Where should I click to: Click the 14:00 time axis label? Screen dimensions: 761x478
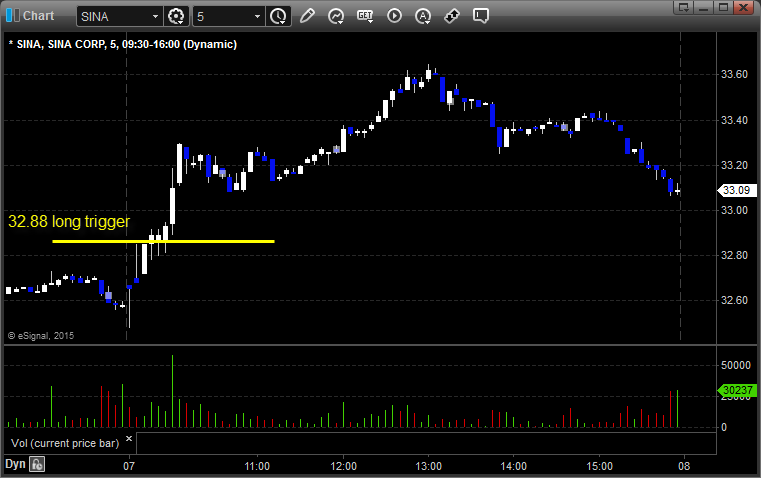(513, 466)
